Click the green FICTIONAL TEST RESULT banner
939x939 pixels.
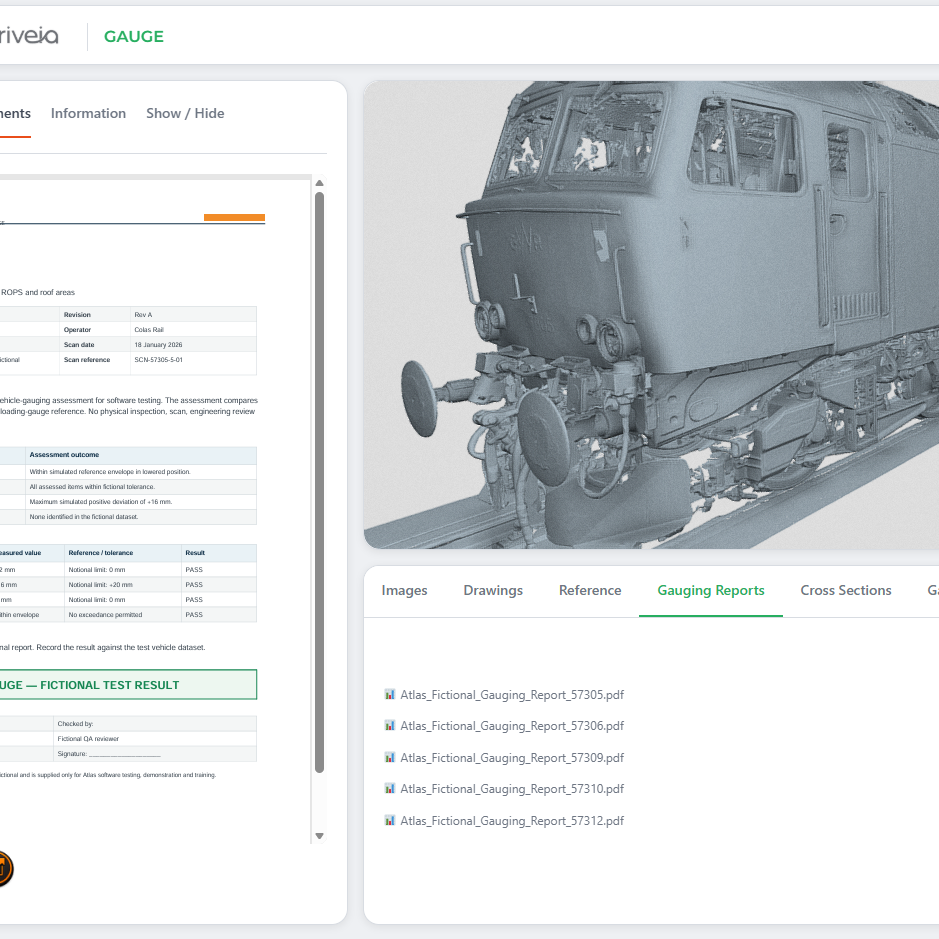(x=128, y=684)
